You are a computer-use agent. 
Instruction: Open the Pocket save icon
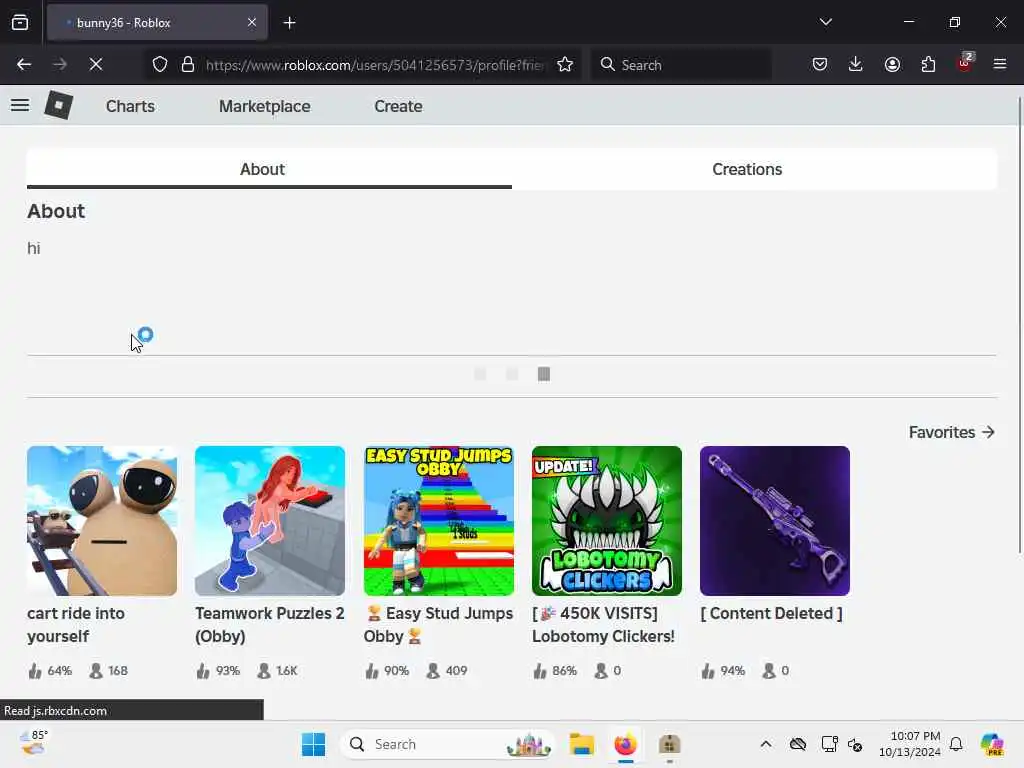coord(820,64)
